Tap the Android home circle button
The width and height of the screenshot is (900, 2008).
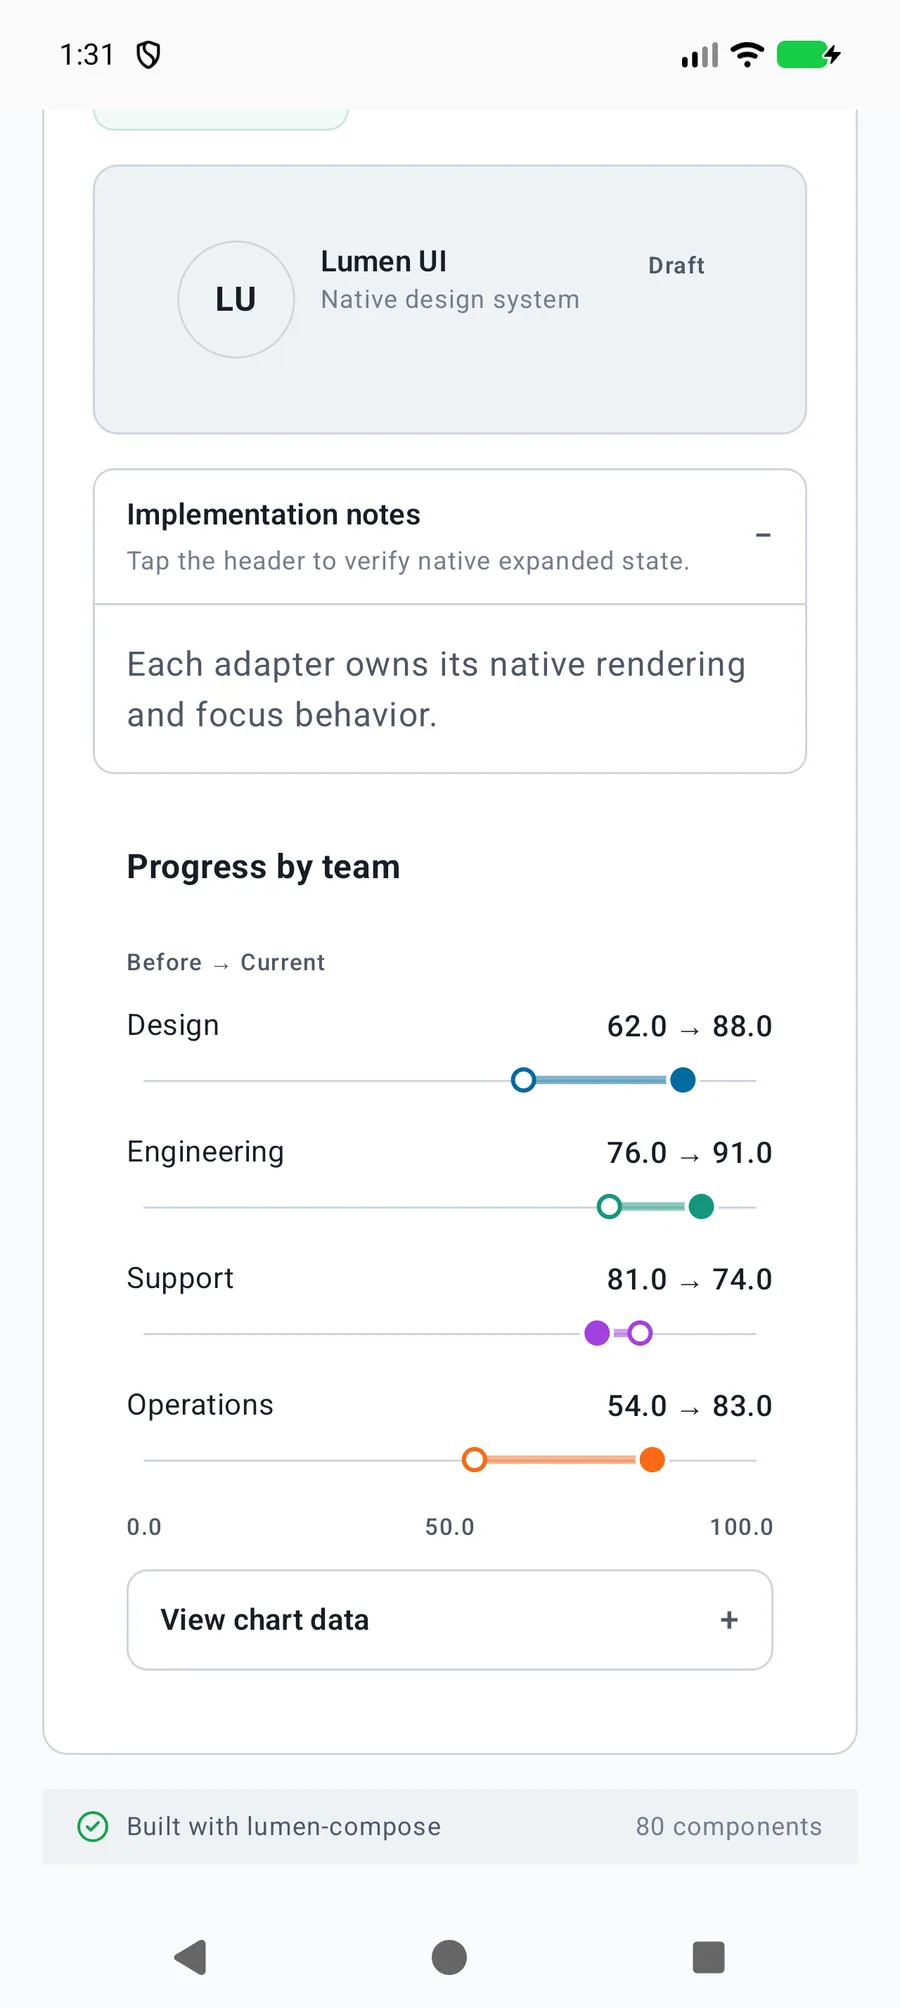click(449, 1957)
